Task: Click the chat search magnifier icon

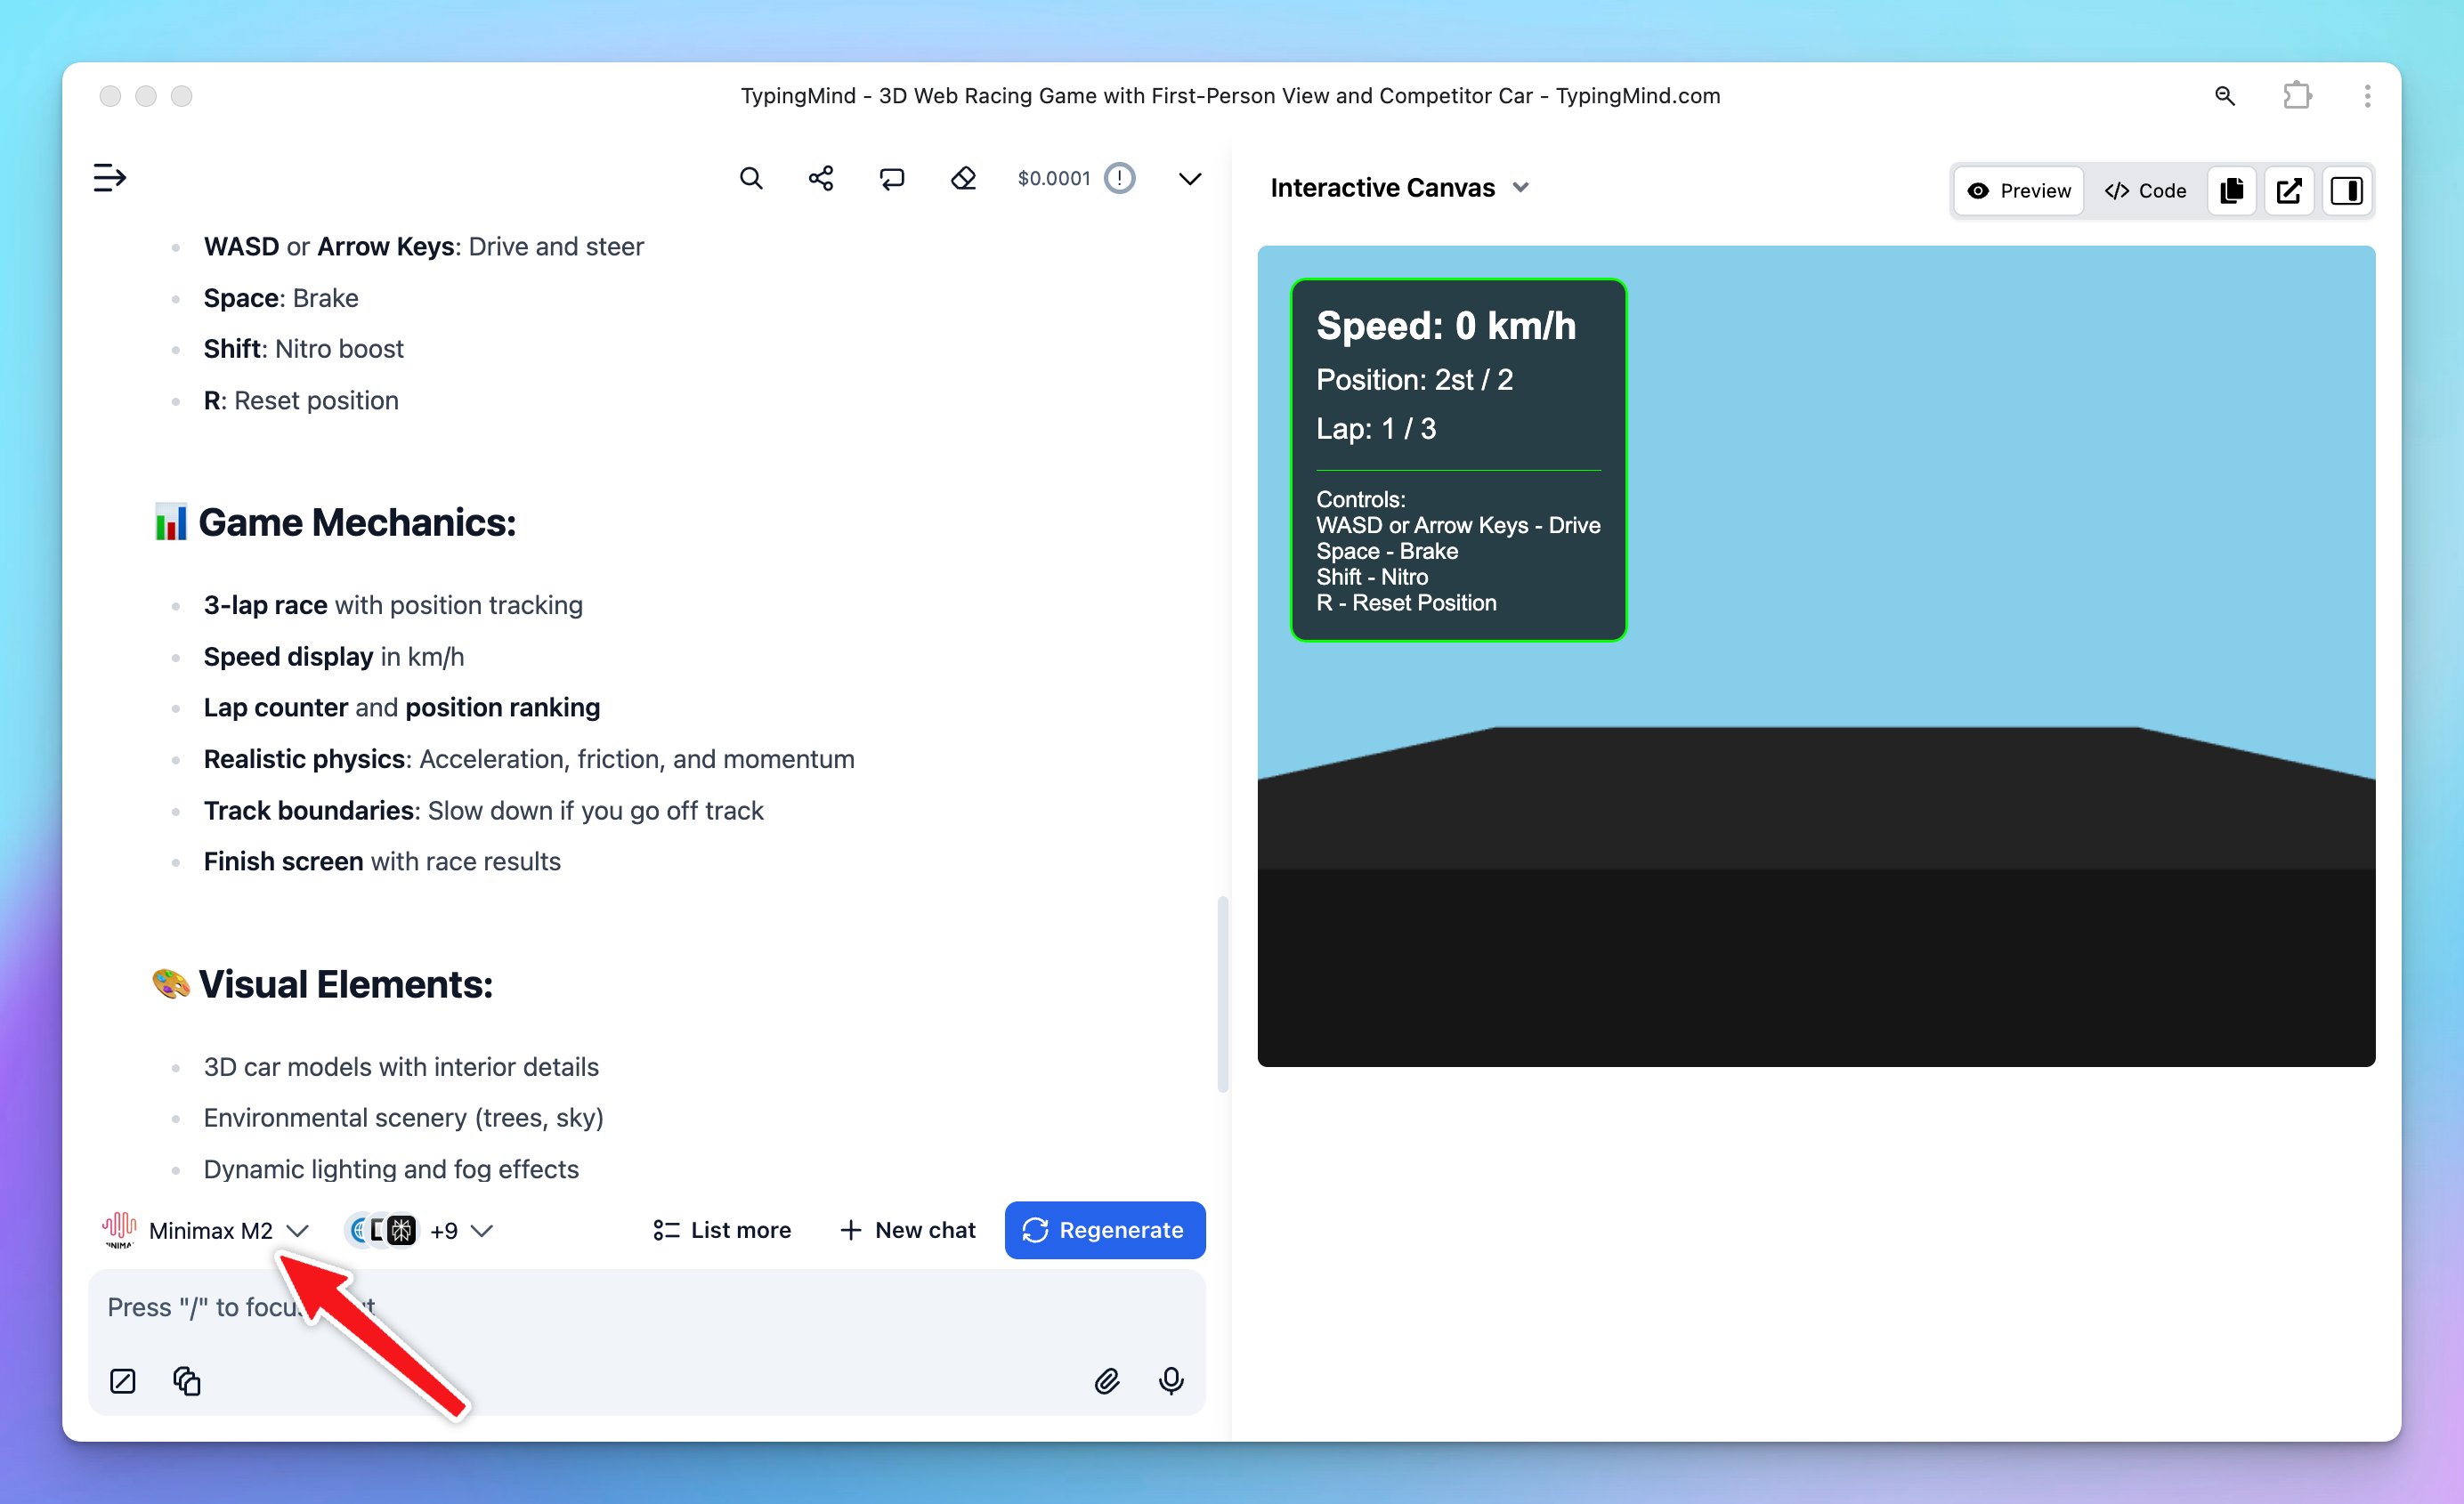Action: coord(751,178)
